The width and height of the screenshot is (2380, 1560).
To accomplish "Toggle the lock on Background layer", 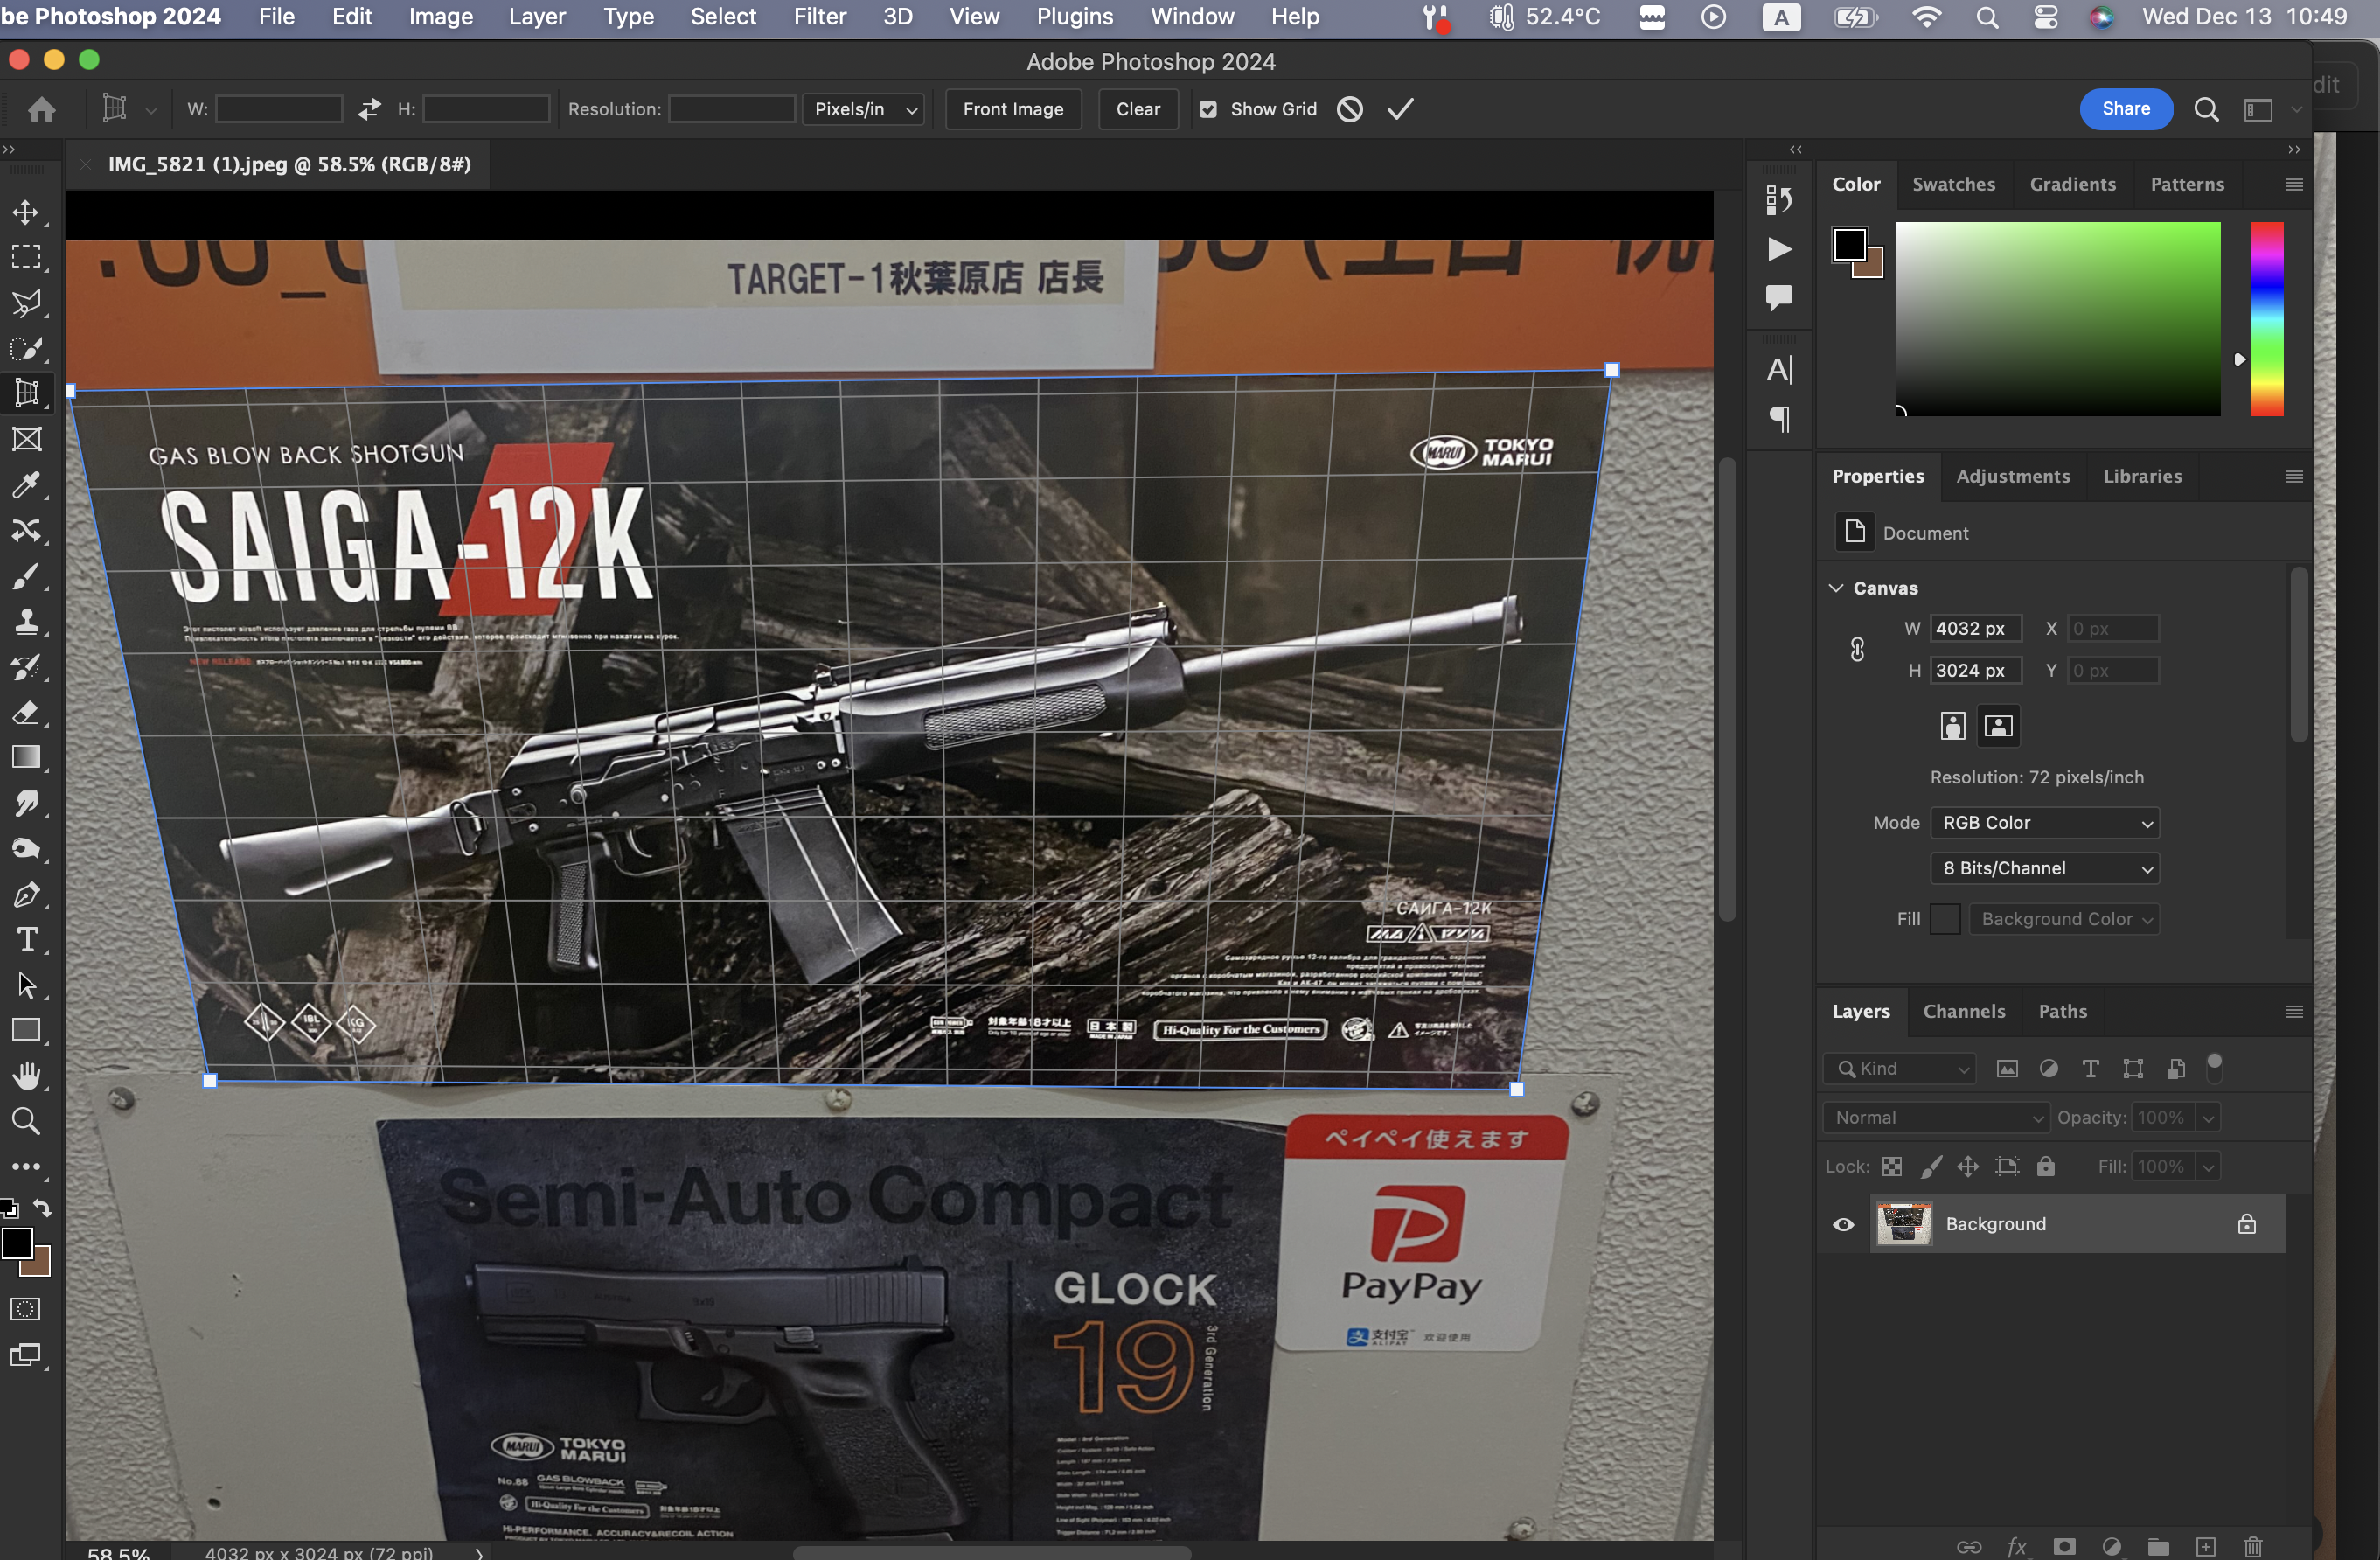I will pos(2246,1224).
